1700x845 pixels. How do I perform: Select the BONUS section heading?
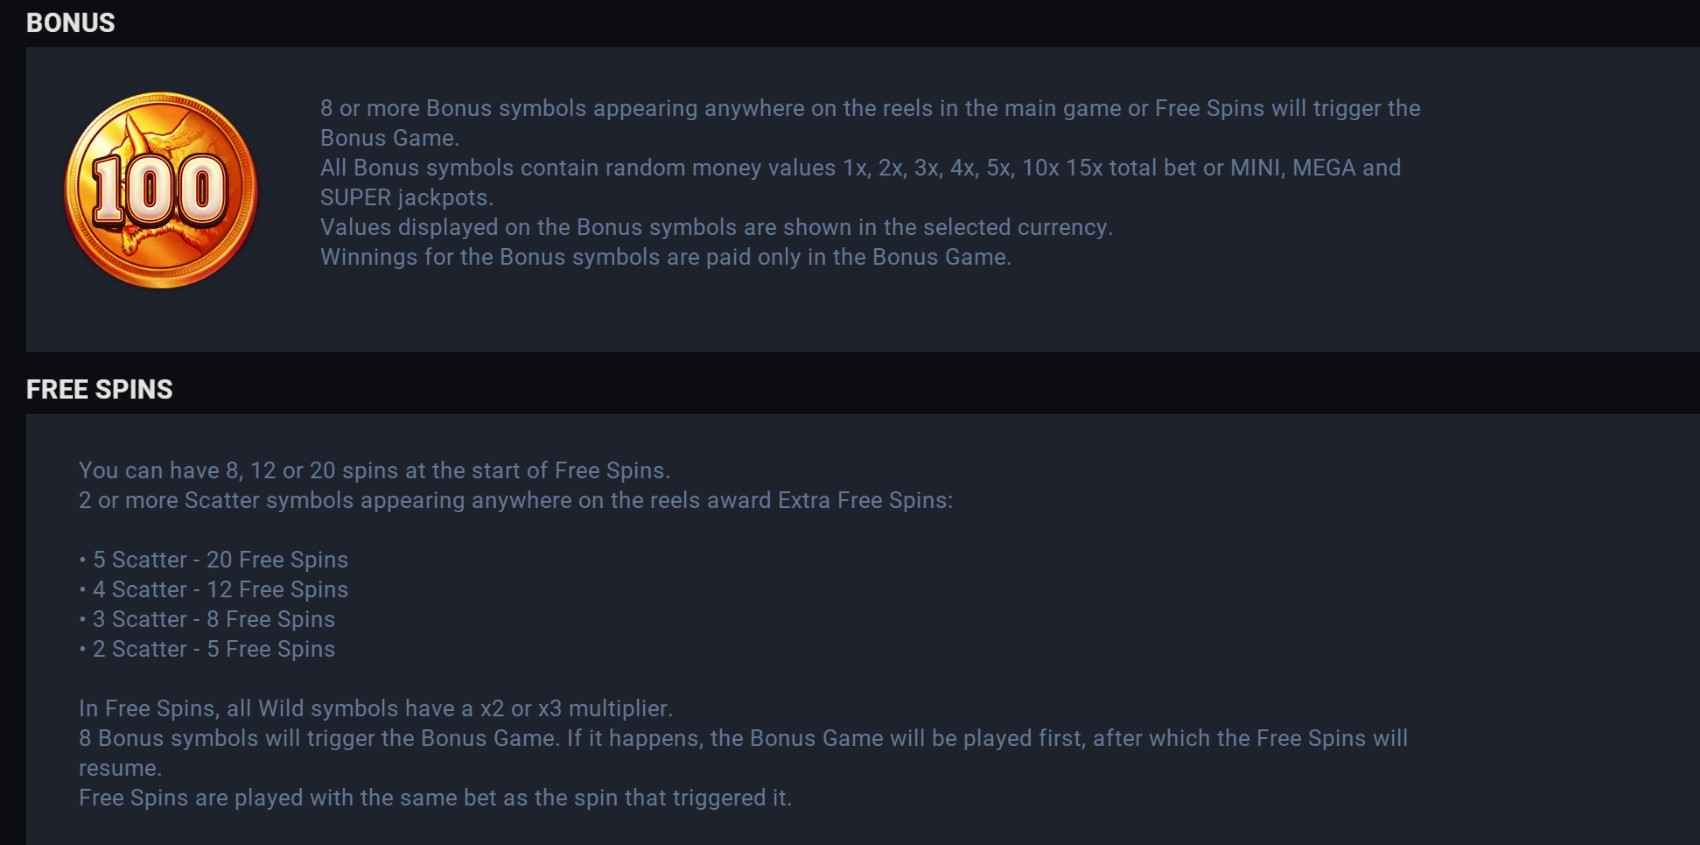click(70, 22)
